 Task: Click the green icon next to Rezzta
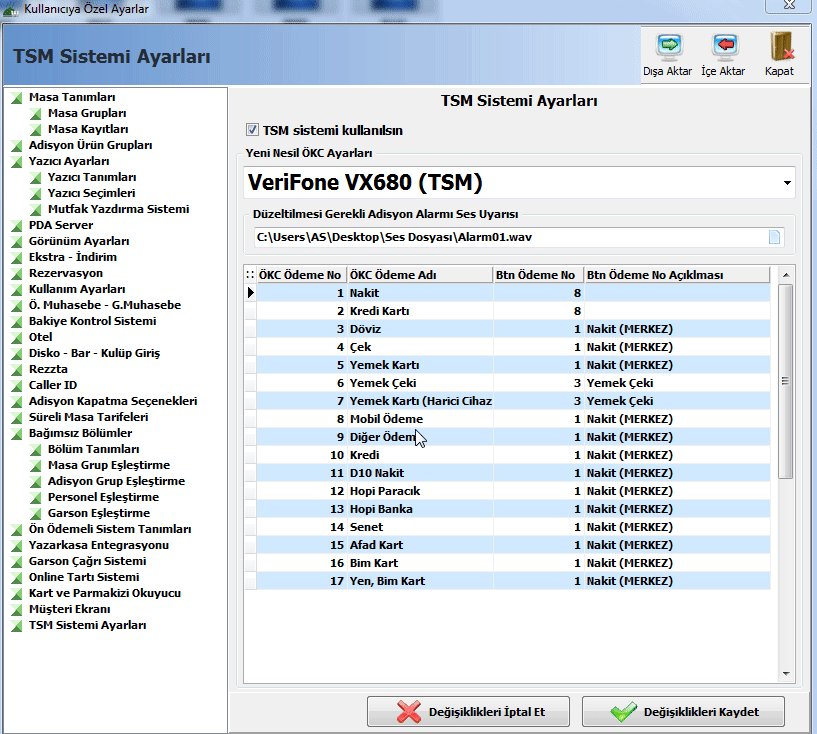pyautogui.click(x=17, y=369)
